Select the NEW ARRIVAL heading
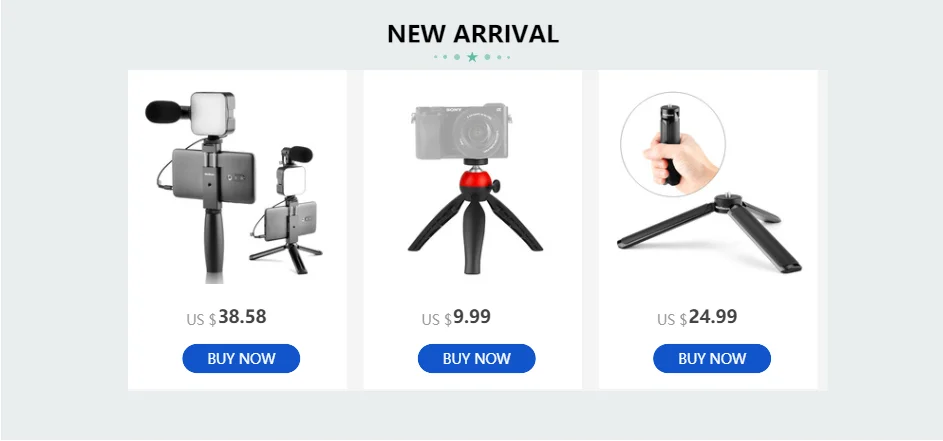Image resolution: width=943 pixels, height=441 pixels. (x=473, y=34)
